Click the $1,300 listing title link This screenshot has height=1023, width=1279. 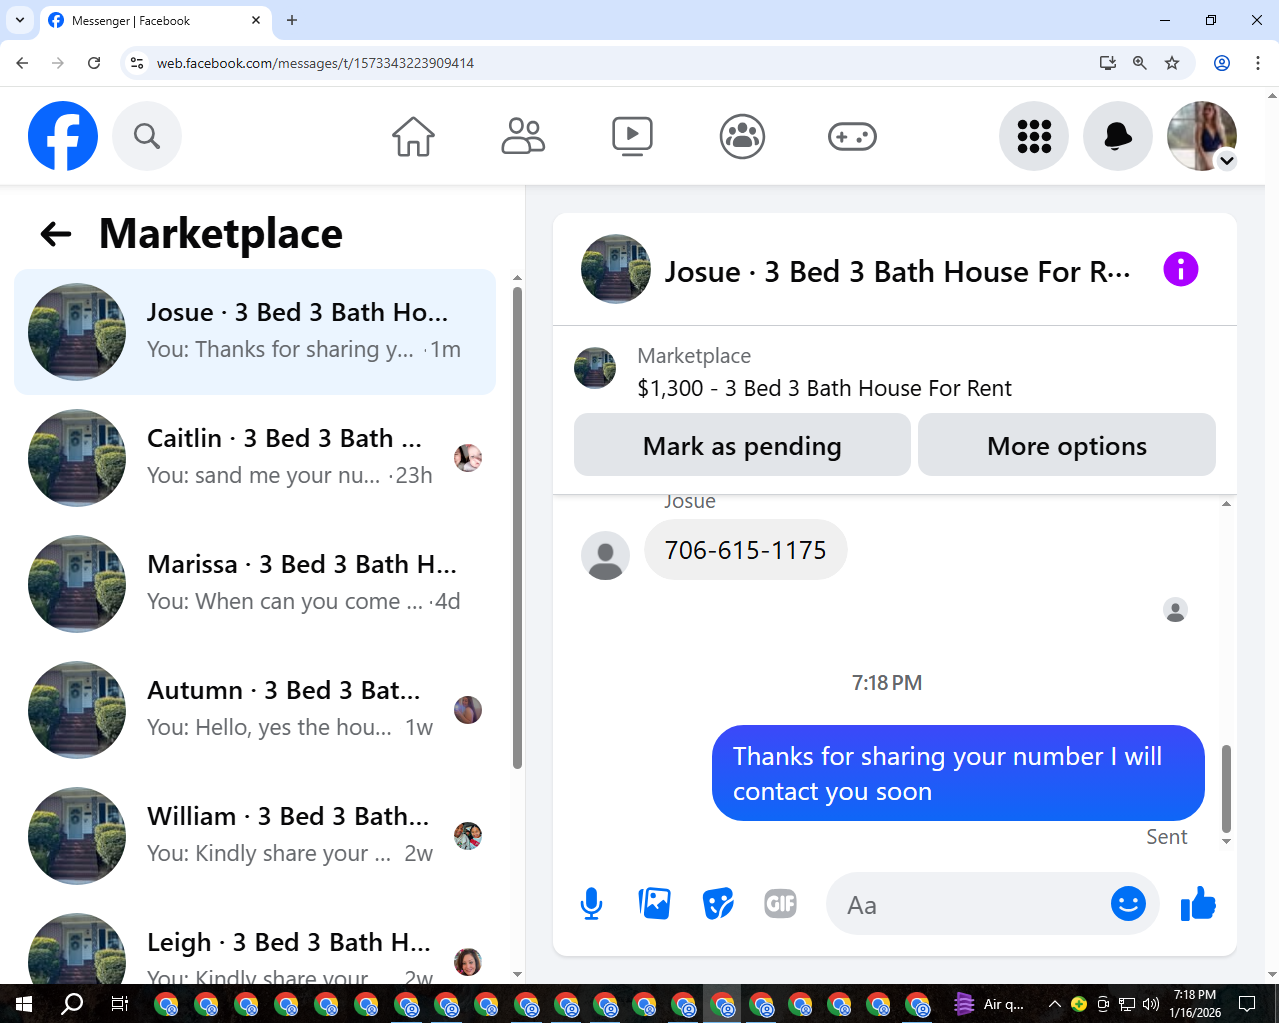pos(825,388)
